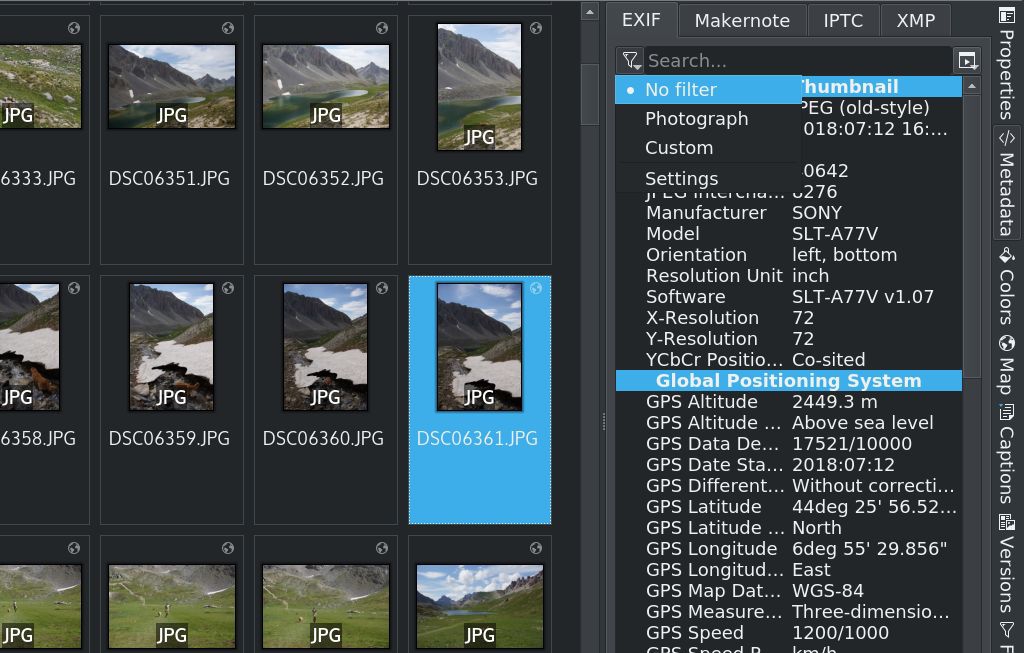Switch to the Makernote tab
Viewport: 1024px width, 653px height.
pyautogui.click(x=742, y=21)
